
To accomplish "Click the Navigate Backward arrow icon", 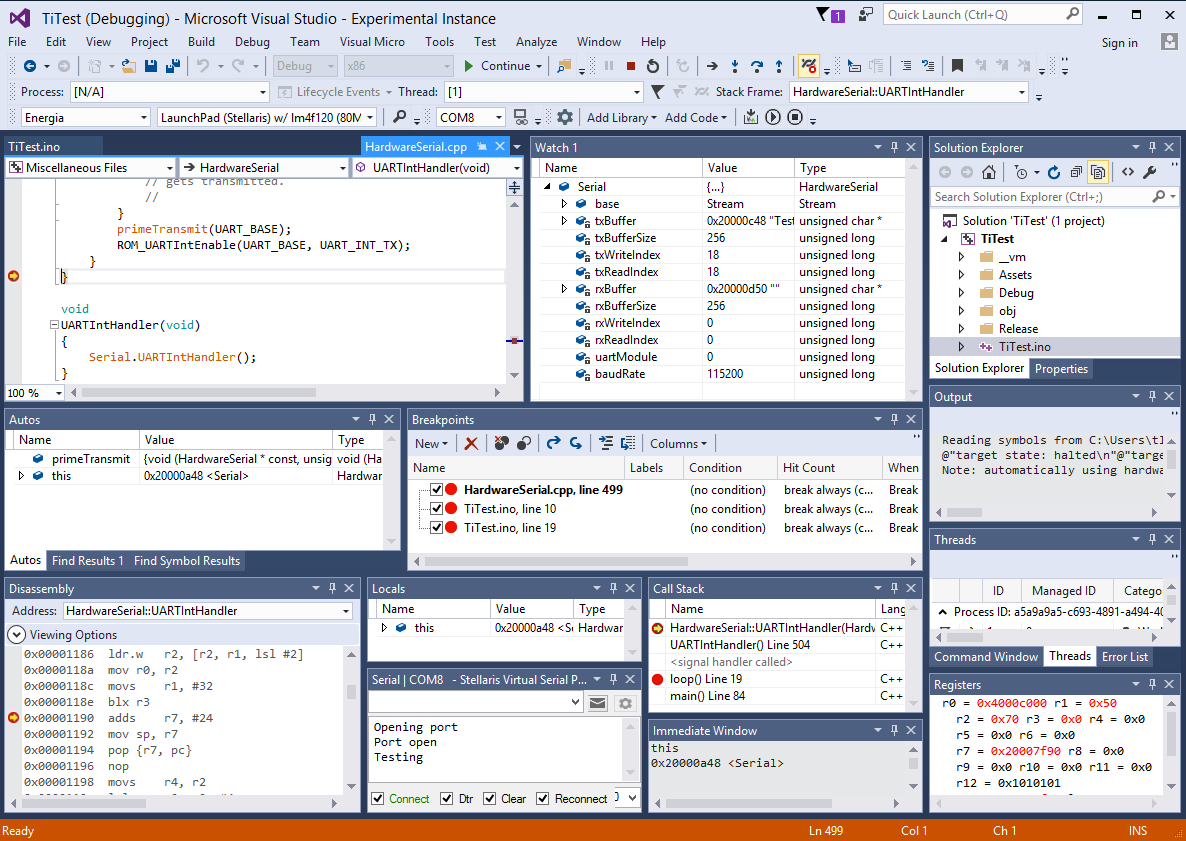I will click(x=29, y=66).
